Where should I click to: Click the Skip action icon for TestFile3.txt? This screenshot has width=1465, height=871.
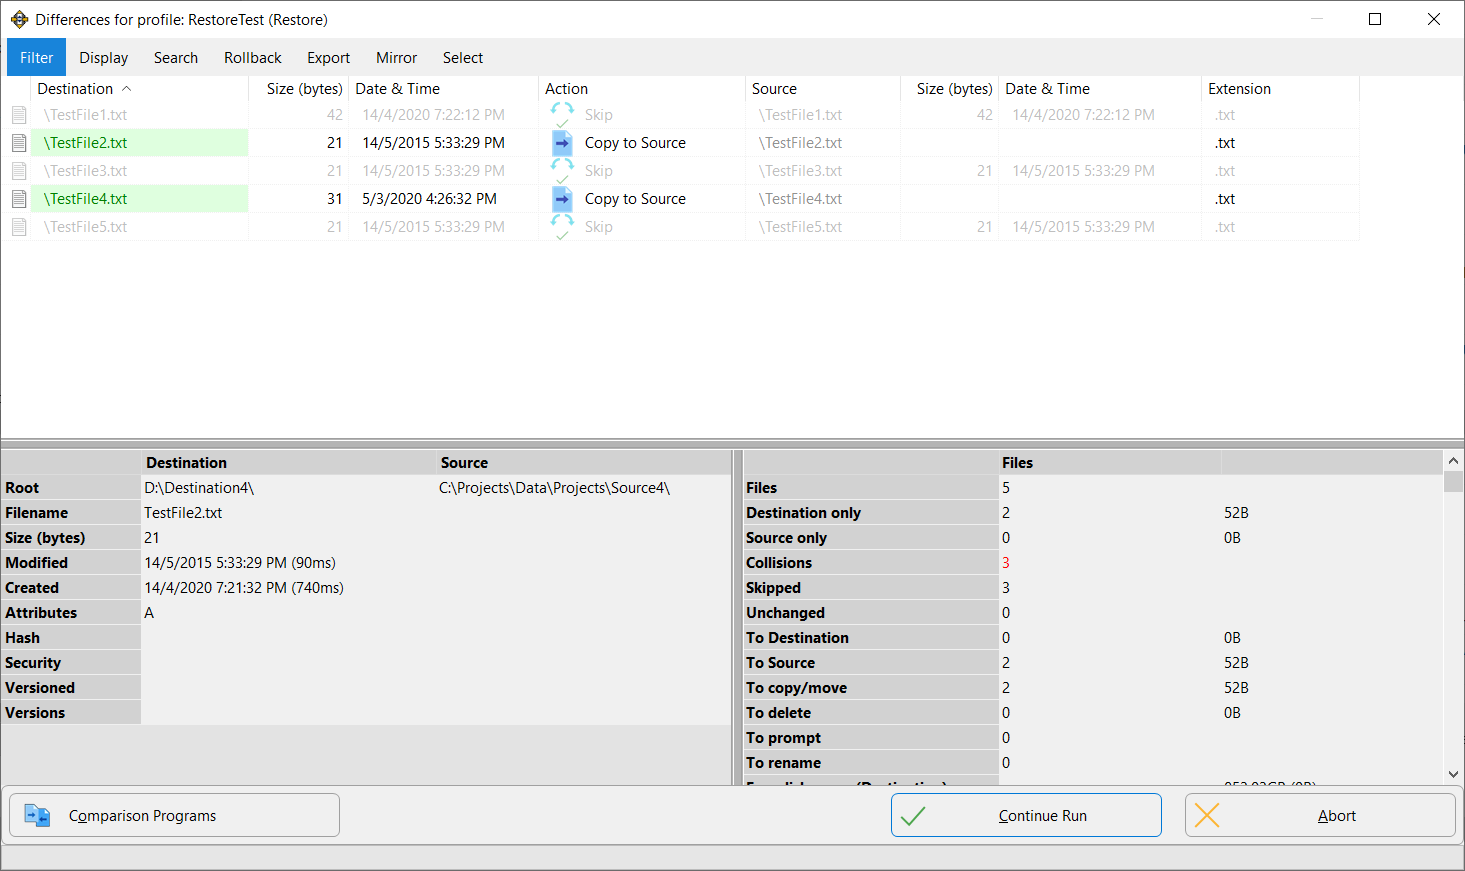[563, 171]
